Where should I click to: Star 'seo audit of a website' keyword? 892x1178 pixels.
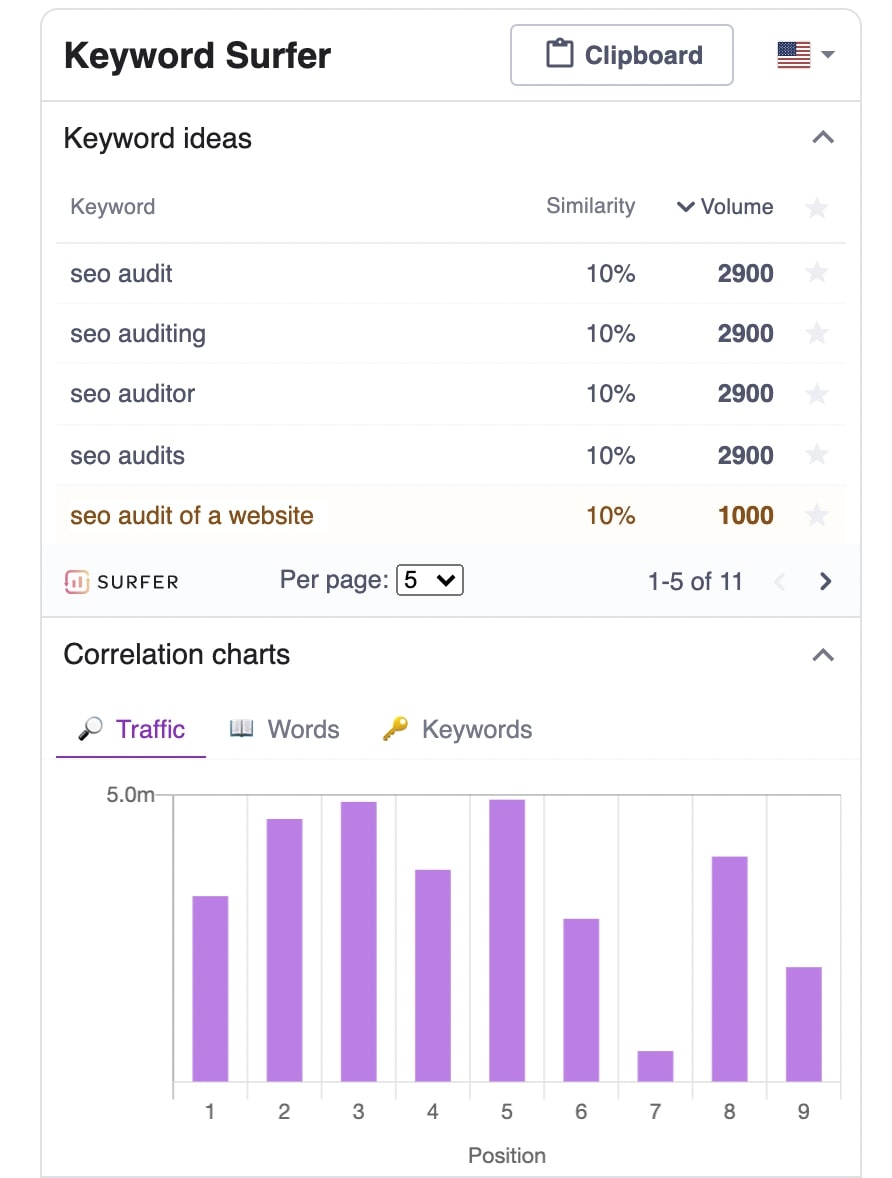click(817, 516)
